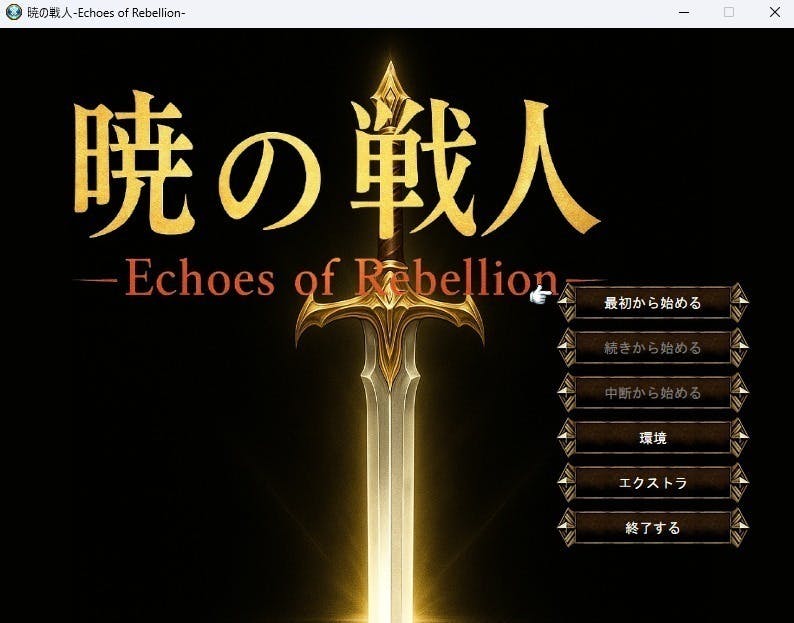Open the 環境 settings menu
Image resolution: width=794 pixels, height=623 pixels.
(653, 438)
